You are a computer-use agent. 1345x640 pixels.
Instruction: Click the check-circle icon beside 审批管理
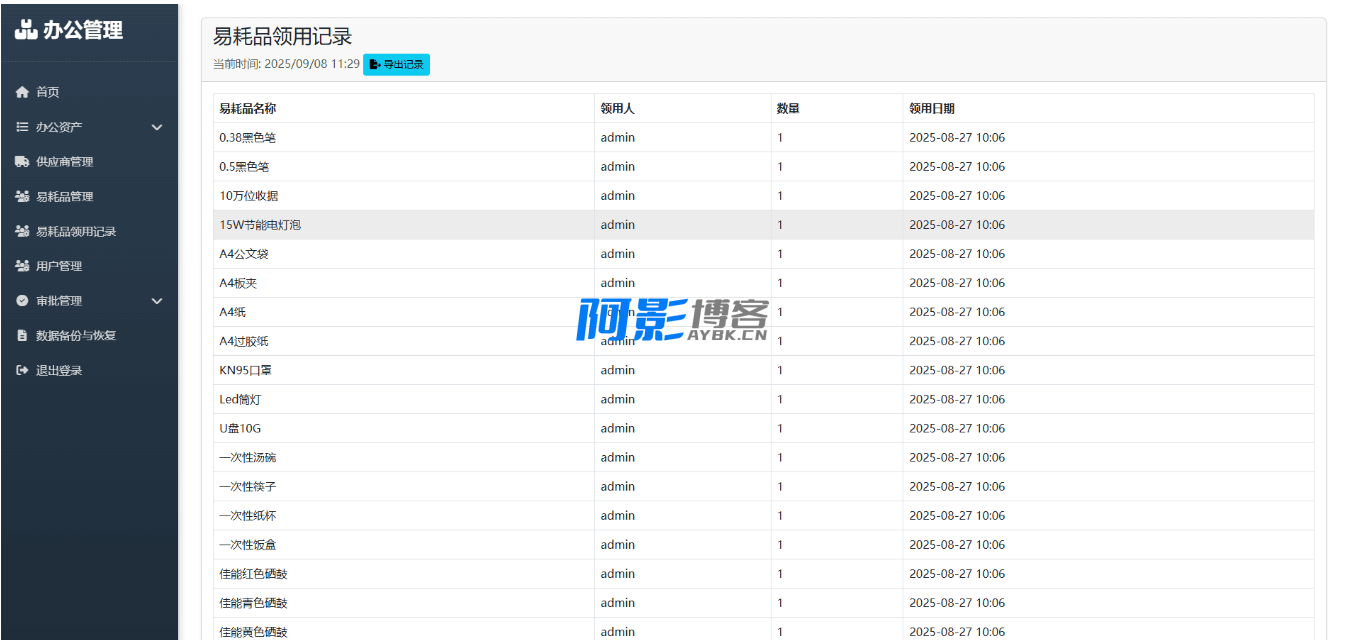22,301
